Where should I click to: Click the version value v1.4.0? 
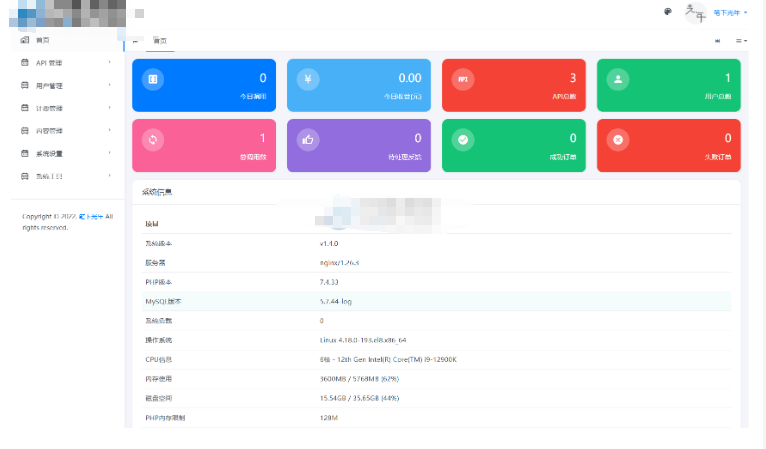click(x=329, y=243)
